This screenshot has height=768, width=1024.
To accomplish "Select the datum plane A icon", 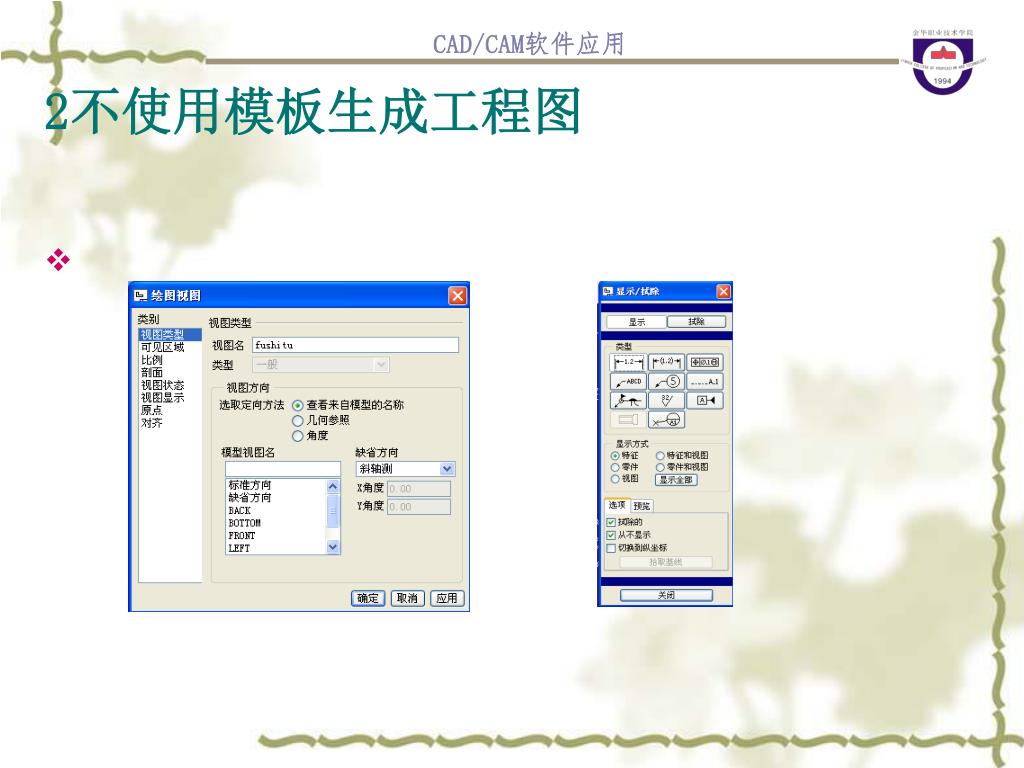I will pyautogui.click(x=705, y=400).
